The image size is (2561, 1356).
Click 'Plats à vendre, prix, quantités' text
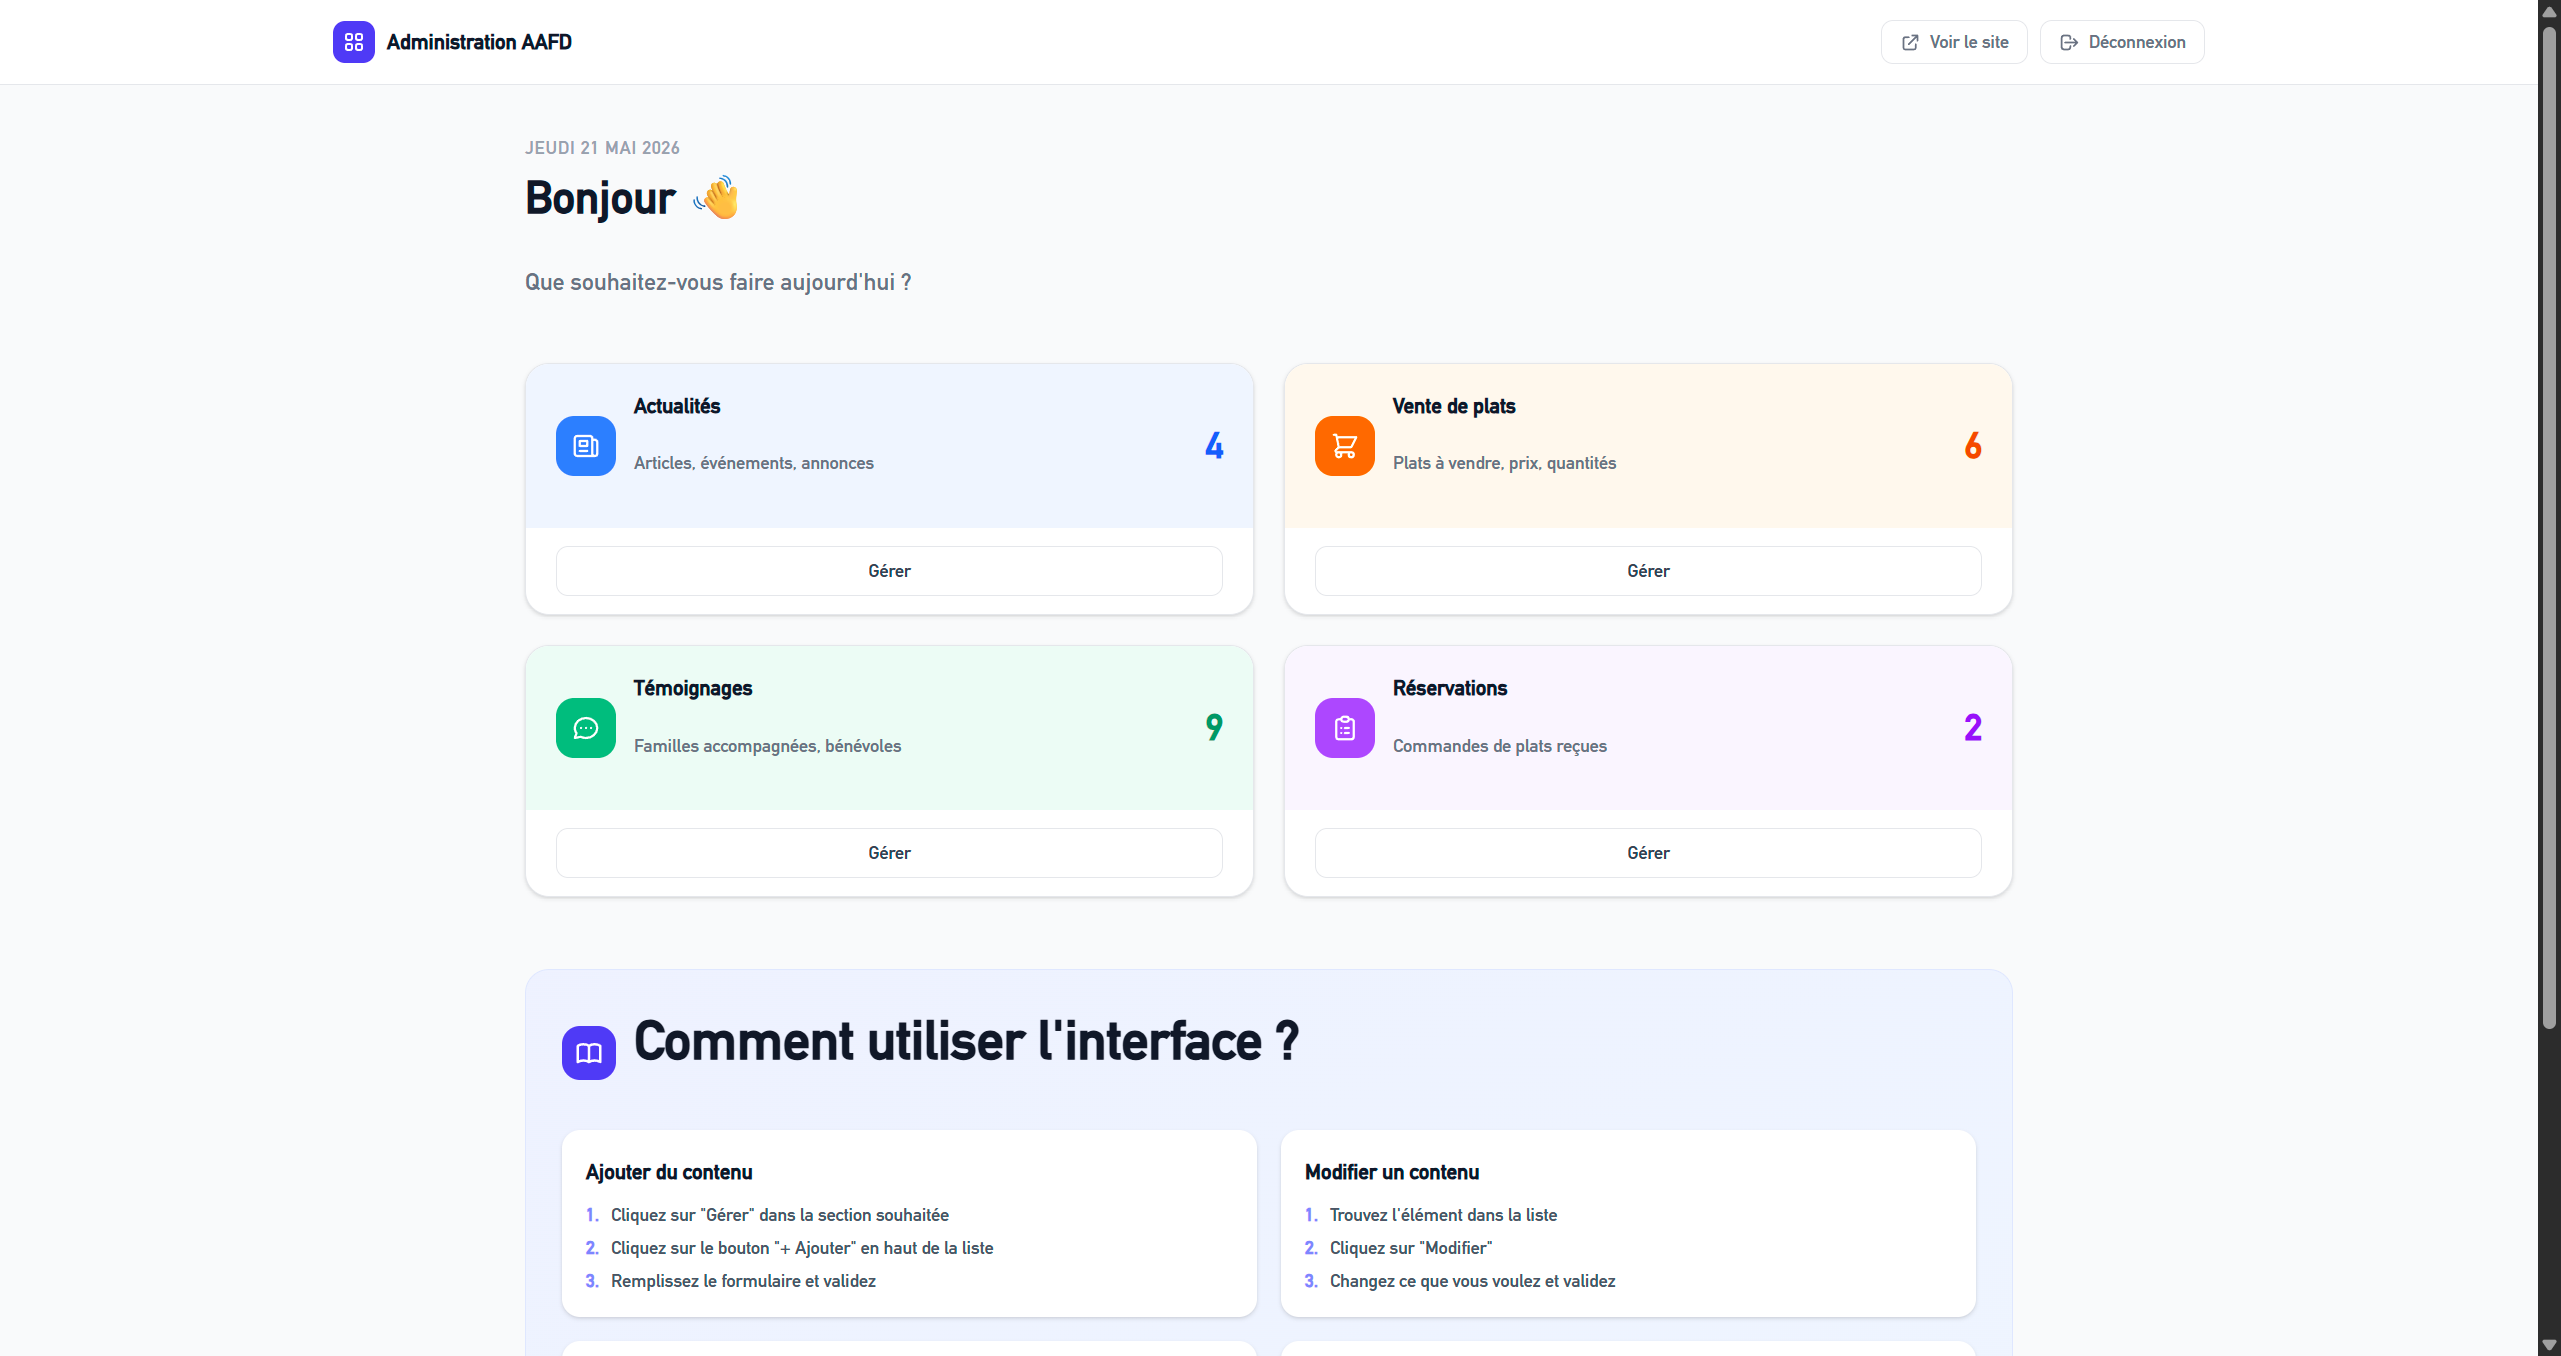click(x=1505, y=463)
